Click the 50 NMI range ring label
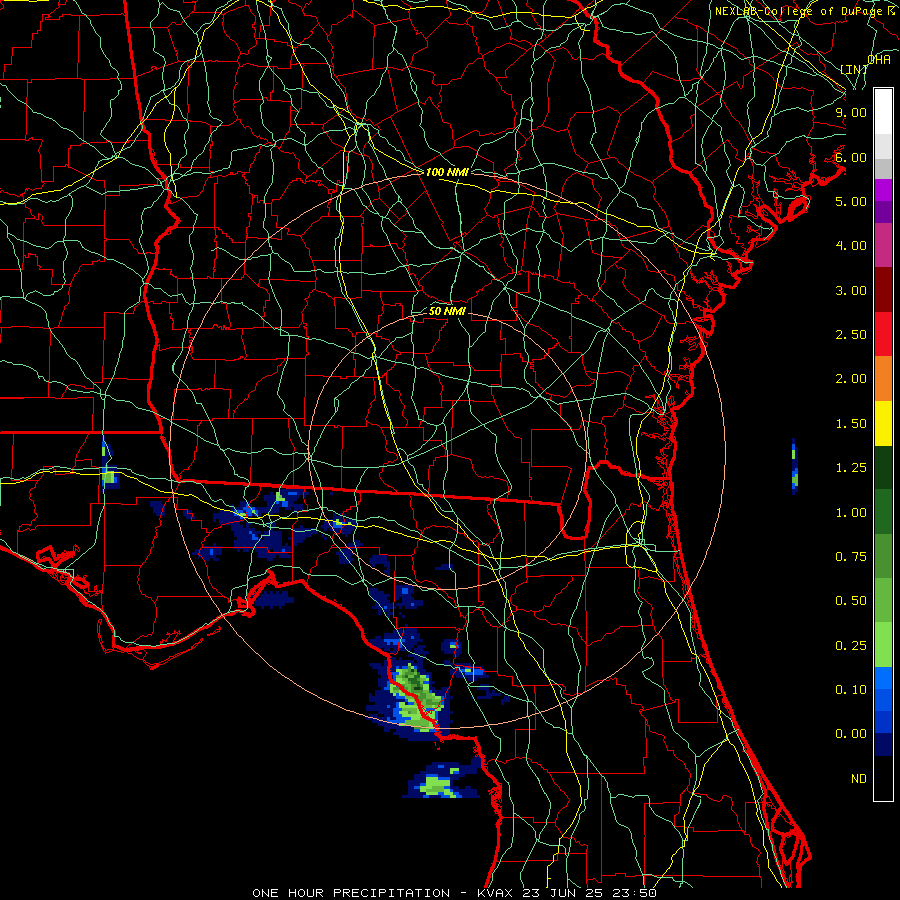The height and width of the screenshot is (900, 900). point(447,311)
